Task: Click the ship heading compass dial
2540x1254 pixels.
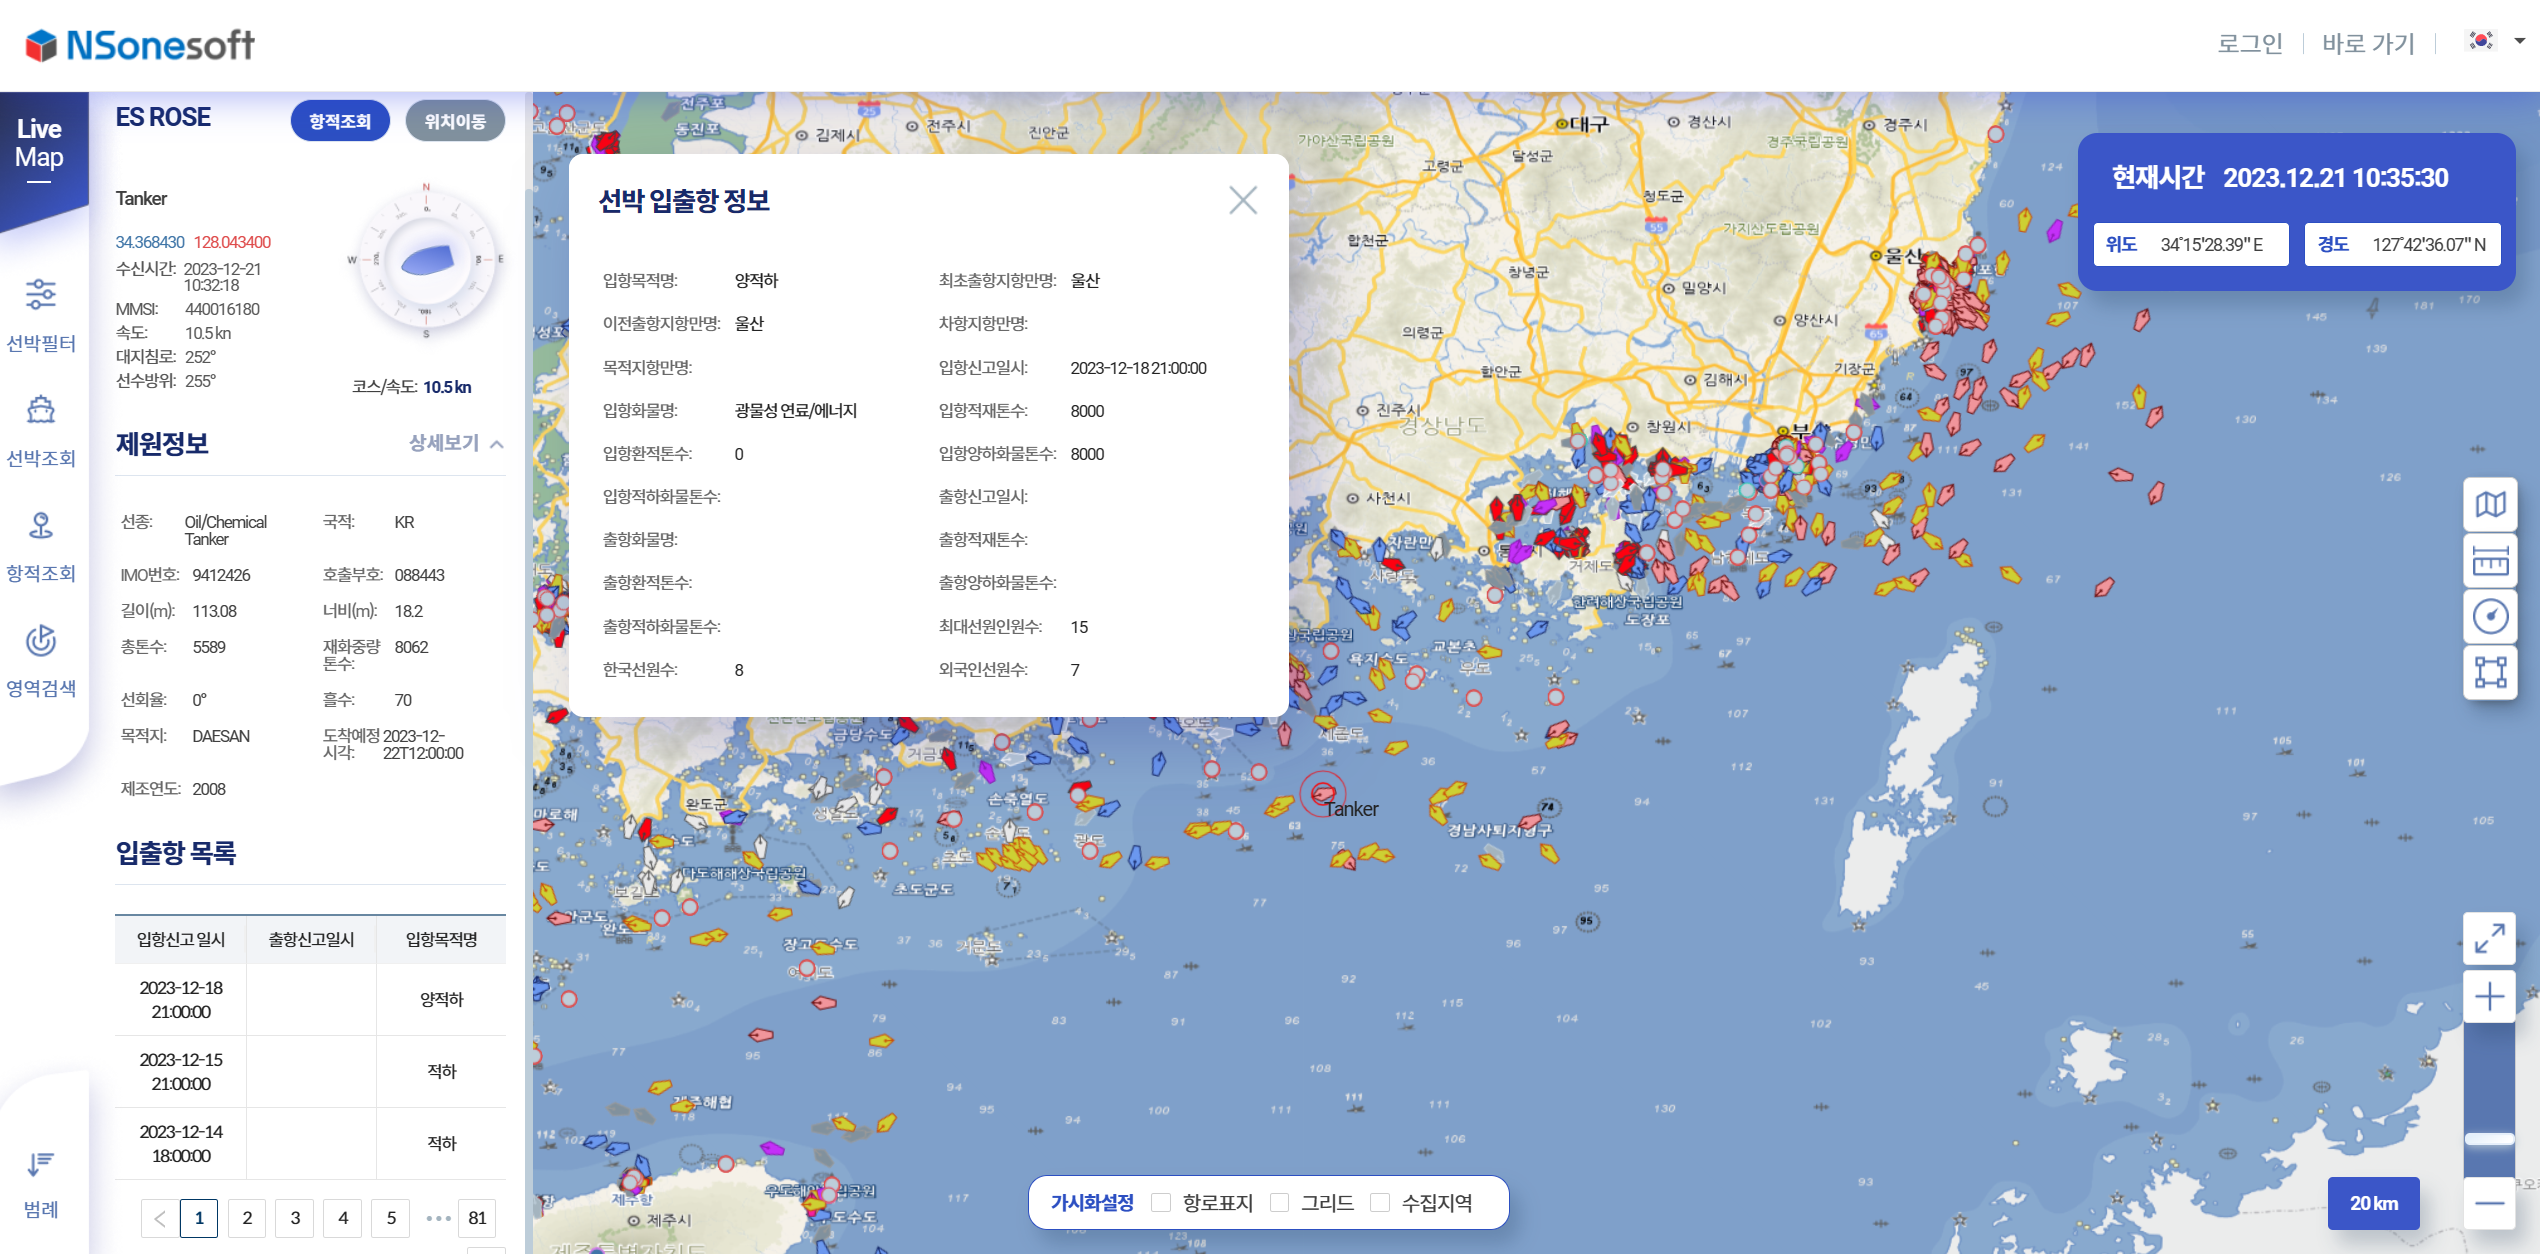Action: coord(427,262)
